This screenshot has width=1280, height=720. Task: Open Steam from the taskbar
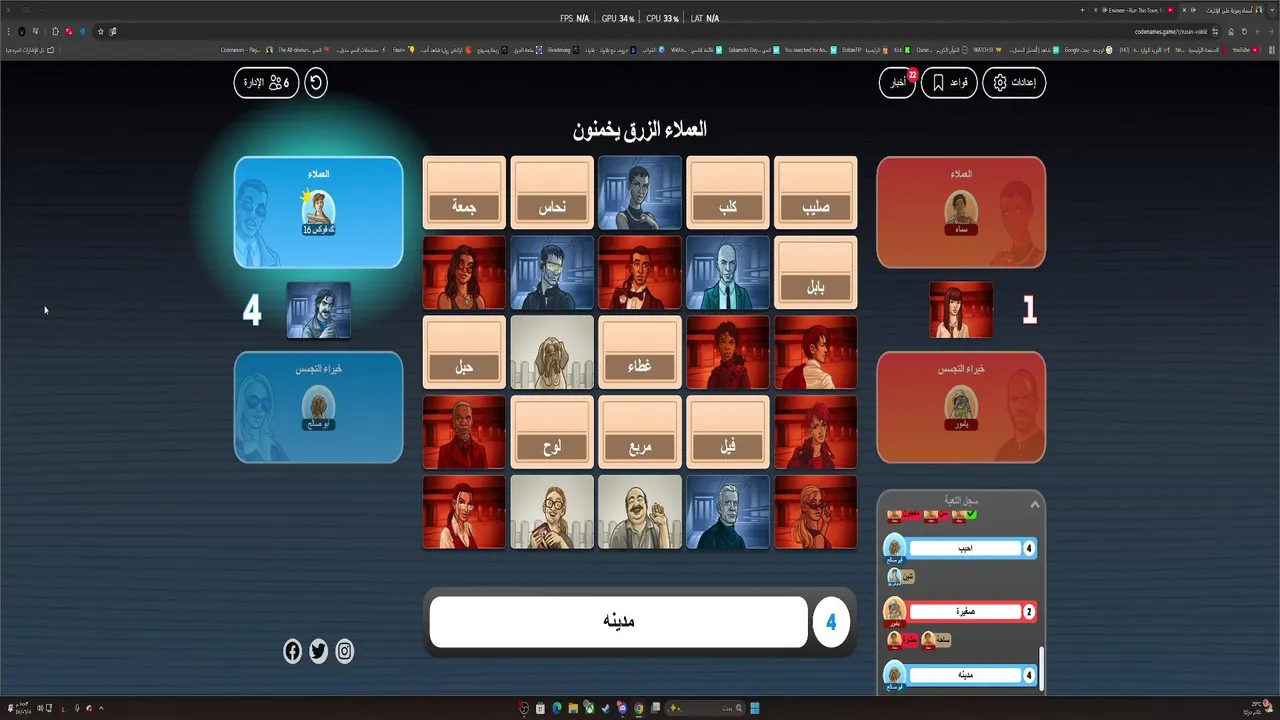pyautogui.click(x=606, y=708)
